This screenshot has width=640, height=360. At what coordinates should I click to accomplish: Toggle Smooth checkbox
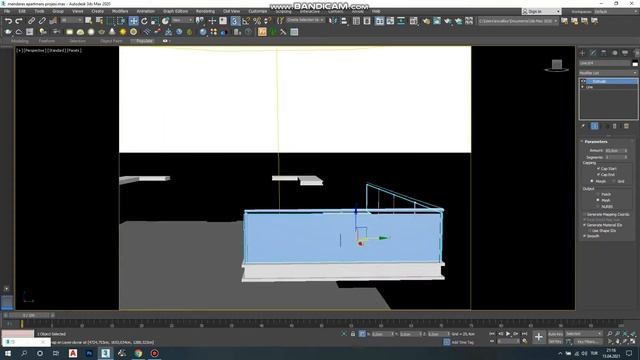coord(584,236)
